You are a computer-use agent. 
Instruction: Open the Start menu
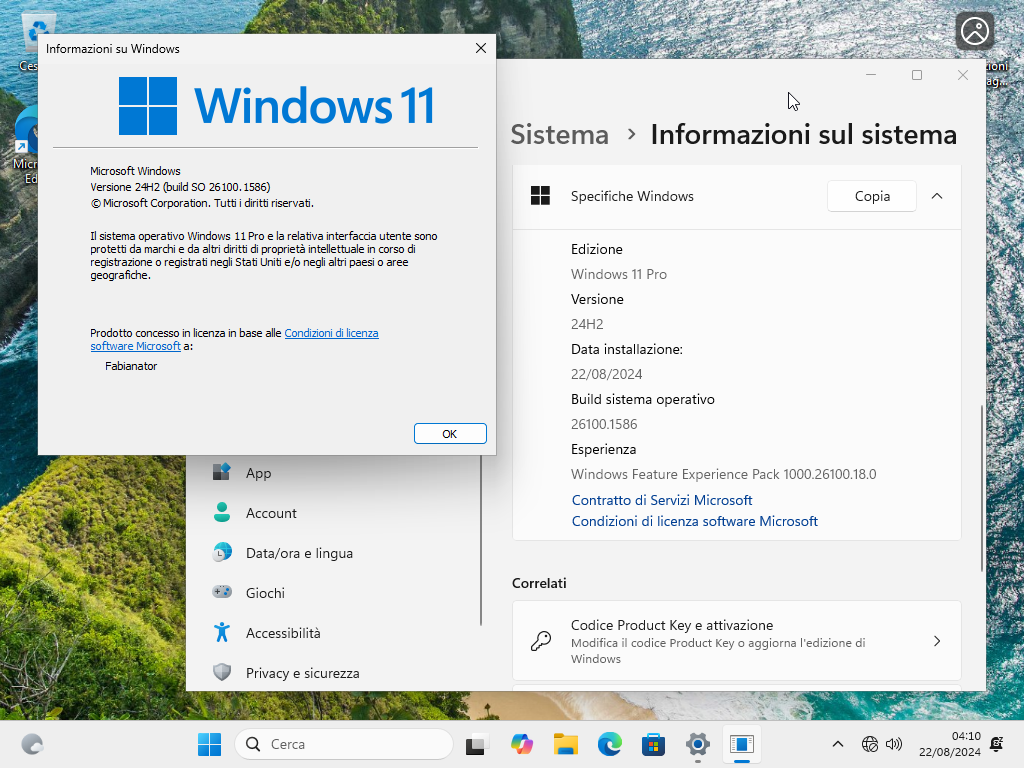pyautogui.click(x=210, y=744)
